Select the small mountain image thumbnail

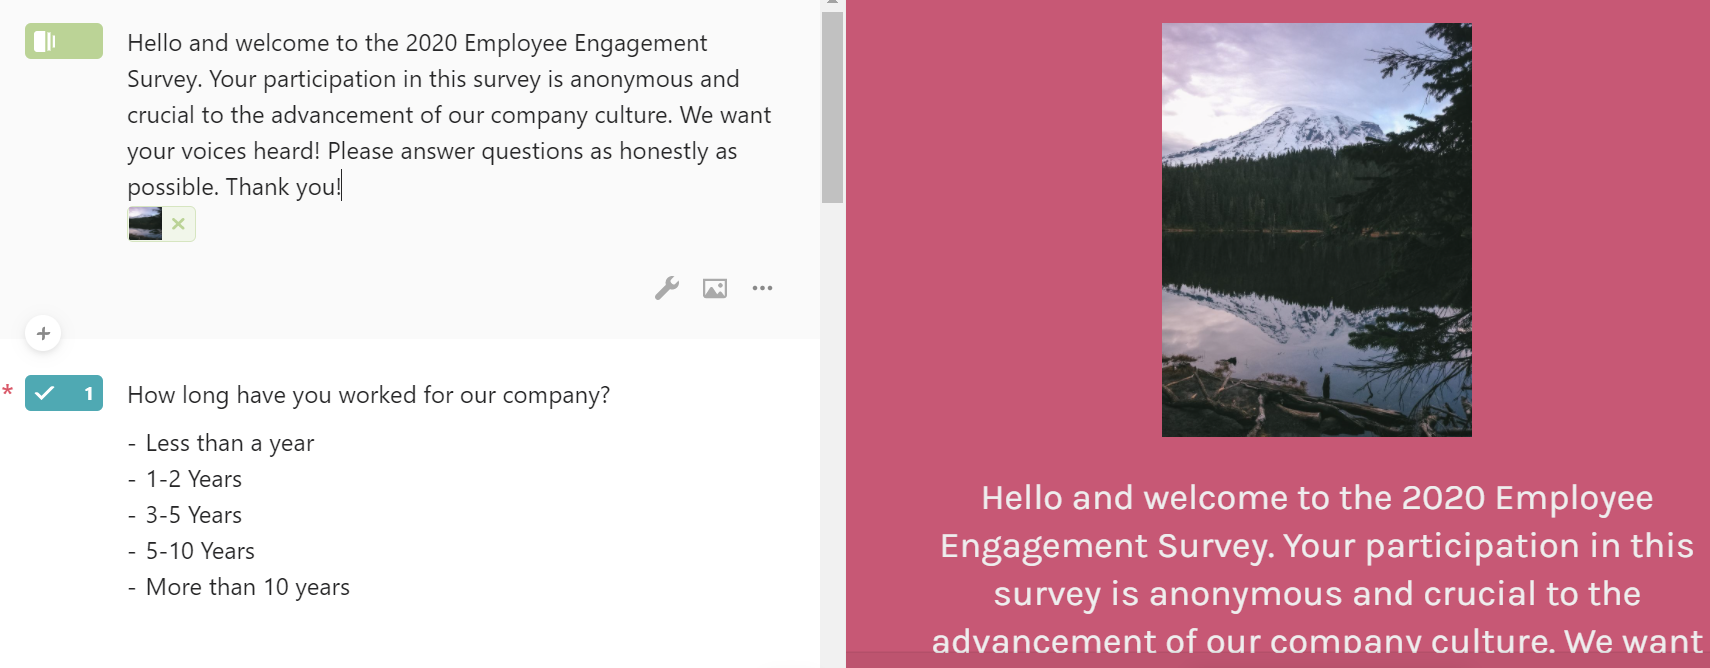[x=145, y=224]
